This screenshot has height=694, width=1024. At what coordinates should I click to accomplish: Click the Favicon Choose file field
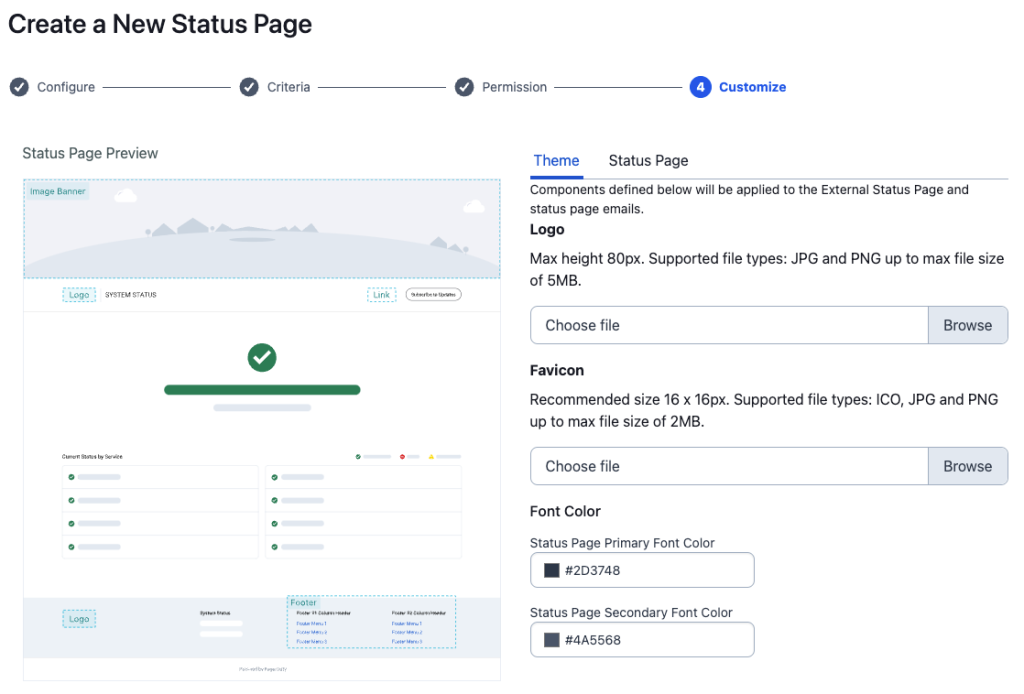(x=729, y=466)
